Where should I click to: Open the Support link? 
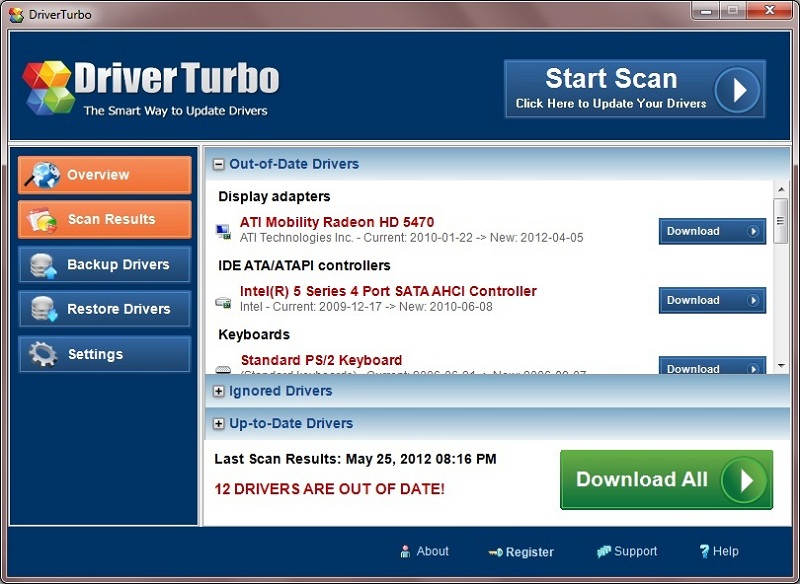pyautogui.click(x=627, y=551)
